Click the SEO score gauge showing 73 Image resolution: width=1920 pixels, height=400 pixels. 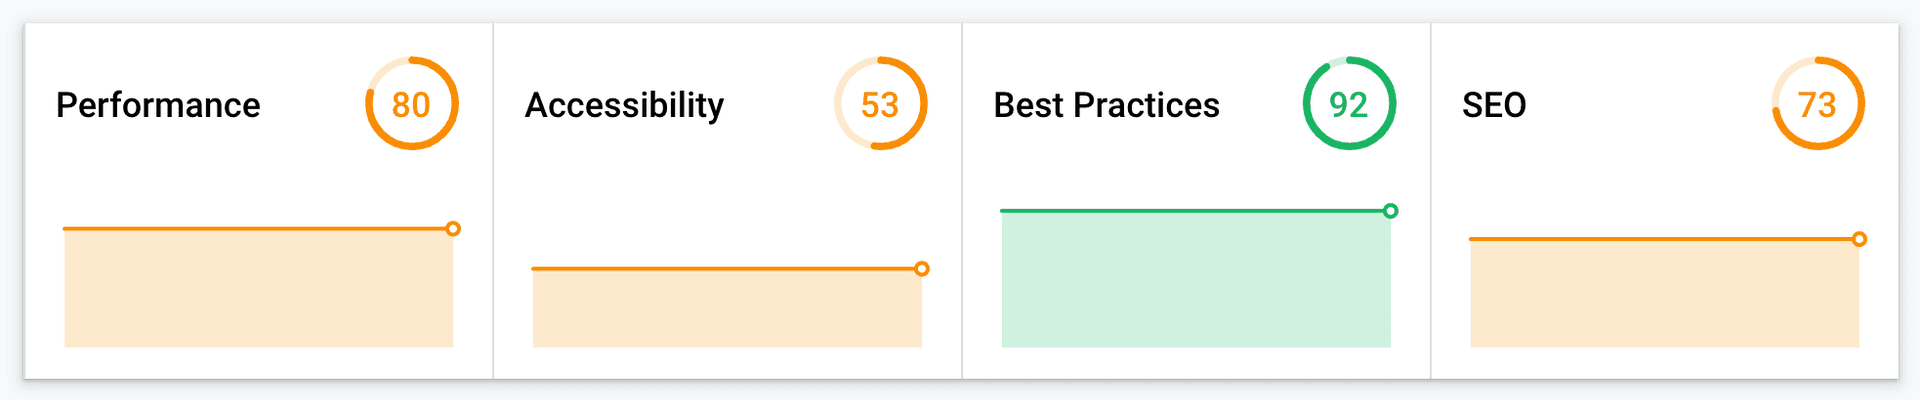click(1818, 104)
